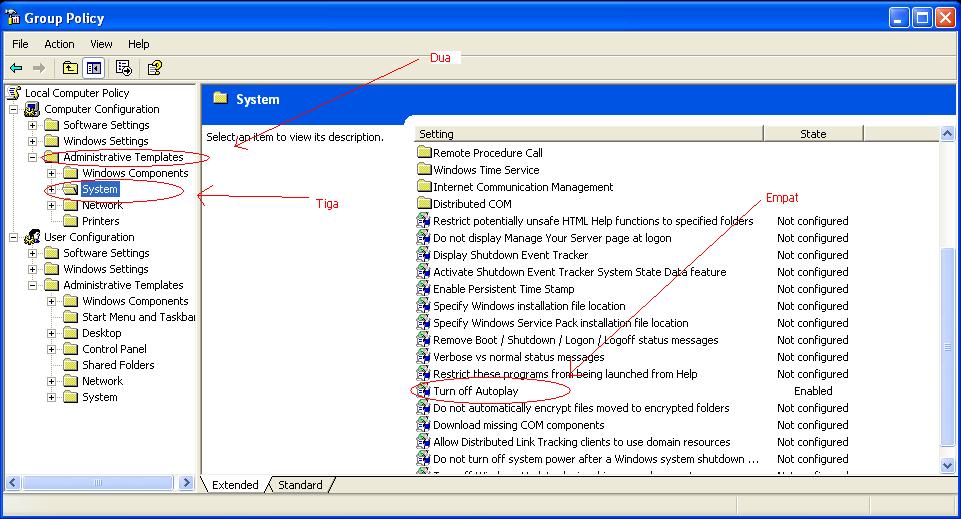Image resolution: width=961 pixels, height=519 pixels.
Task: Select Do not automatically encrypt files setting
Action: [581, 408]
